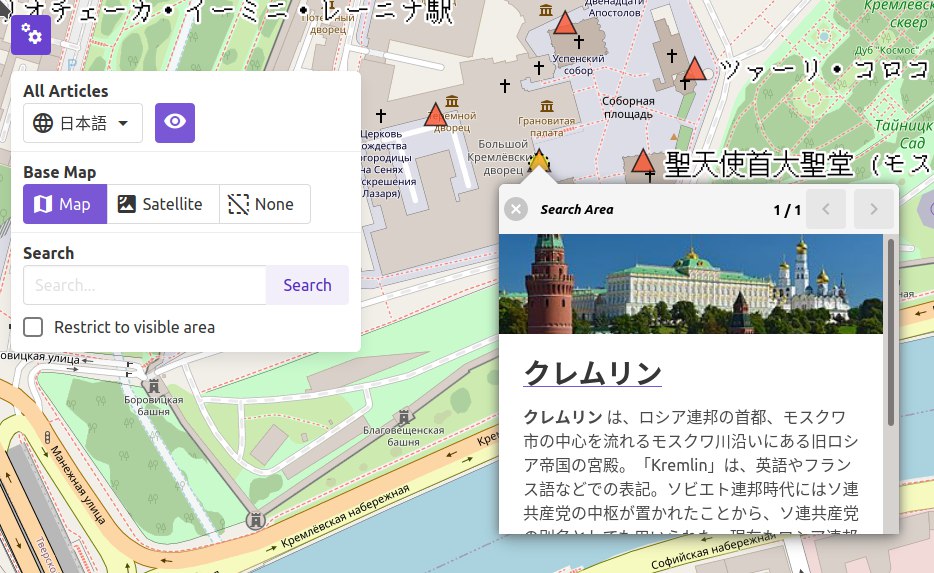Screen dimensions: 934x573
Task: Click the Соборная площадь map label
Action: pos(628,108)
